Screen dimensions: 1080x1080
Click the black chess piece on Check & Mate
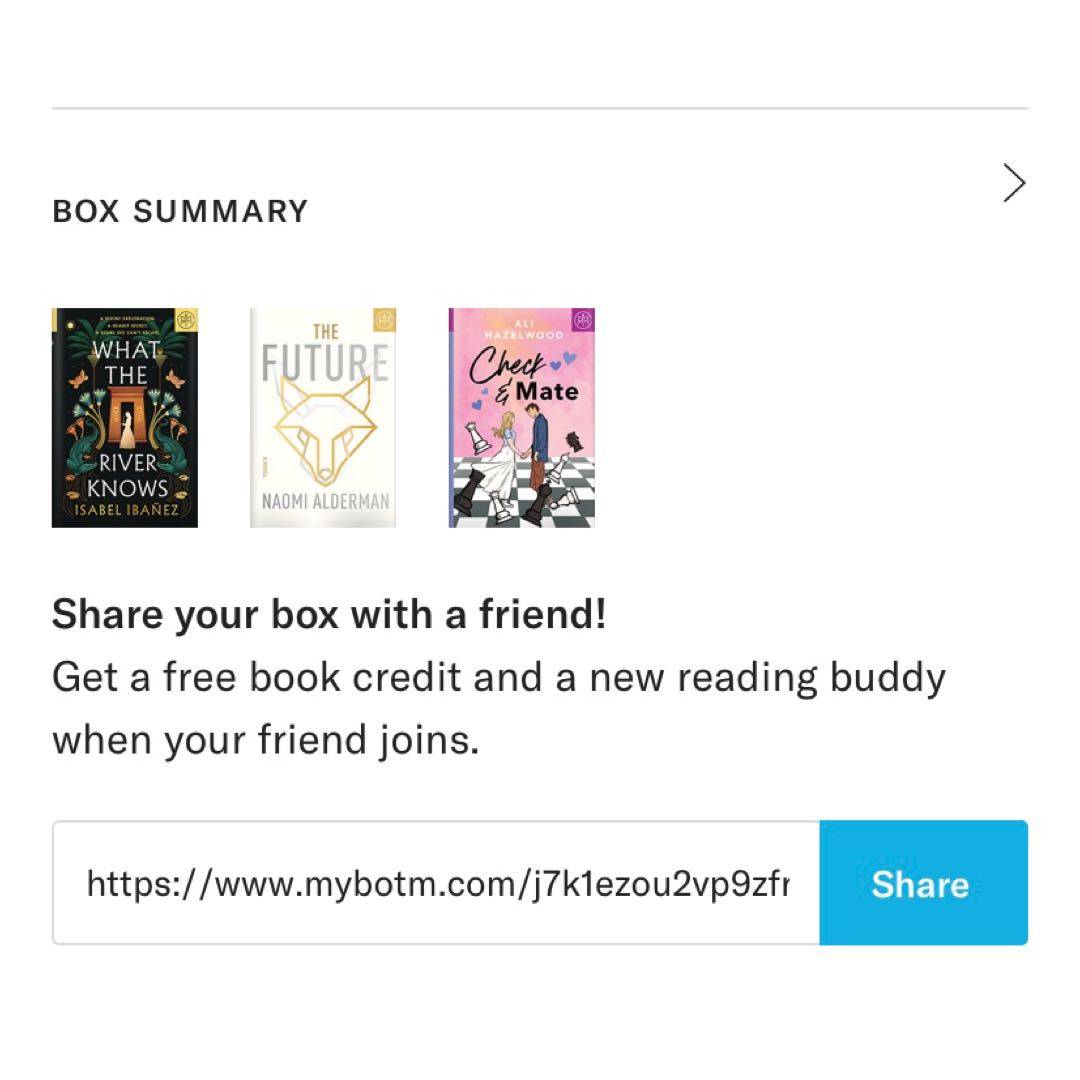[469, 490]
